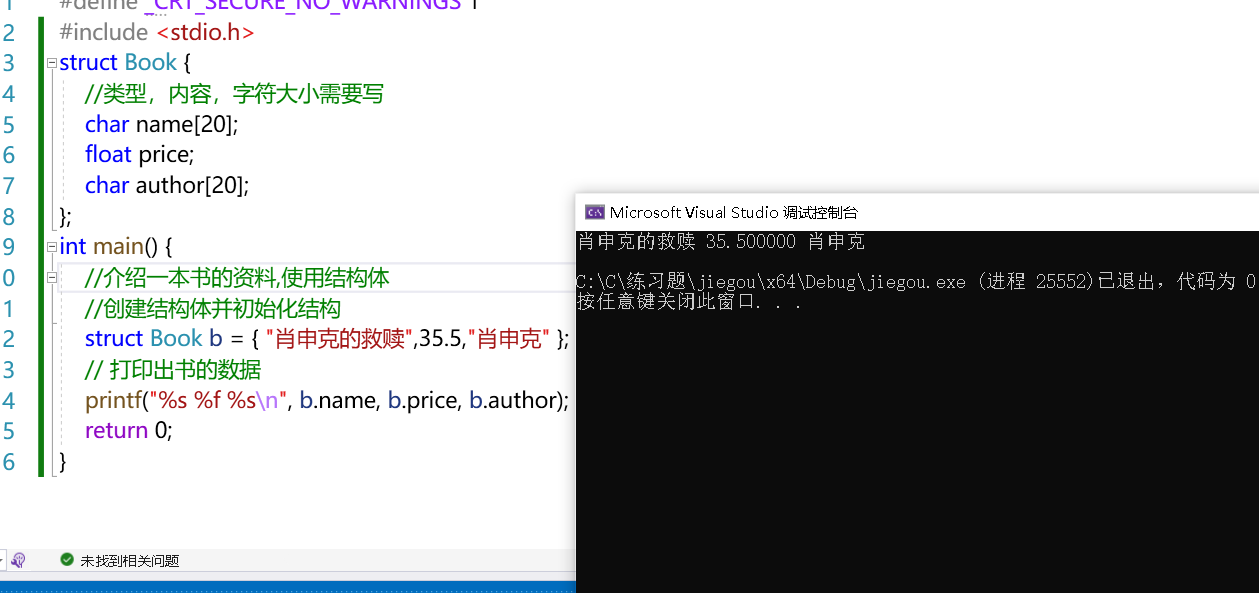Collapse the struct Book code block

click(x=52, y=63)
